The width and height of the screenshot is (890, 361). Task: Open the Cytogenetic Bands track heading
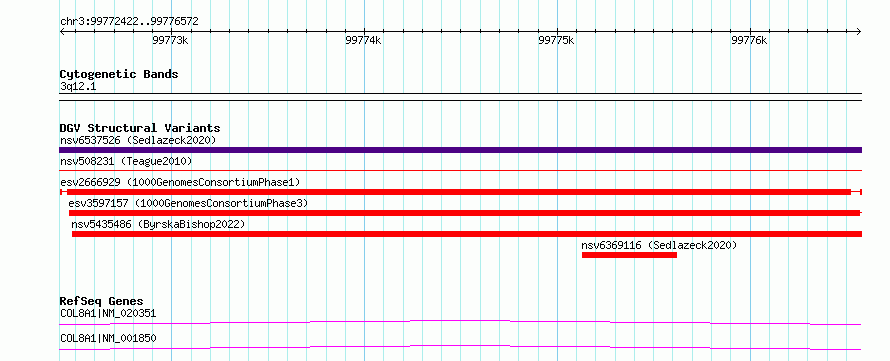tap(119, 74)
